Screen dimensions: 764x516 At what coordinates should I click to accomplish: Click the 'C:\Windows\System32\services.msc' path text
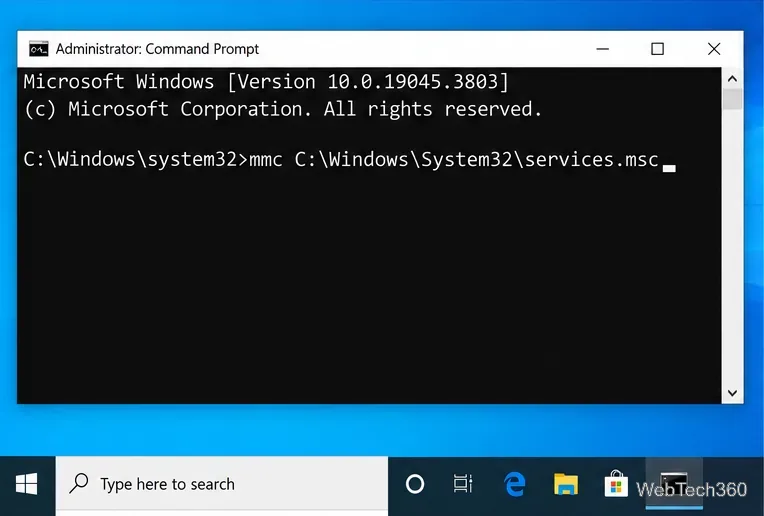477,159
